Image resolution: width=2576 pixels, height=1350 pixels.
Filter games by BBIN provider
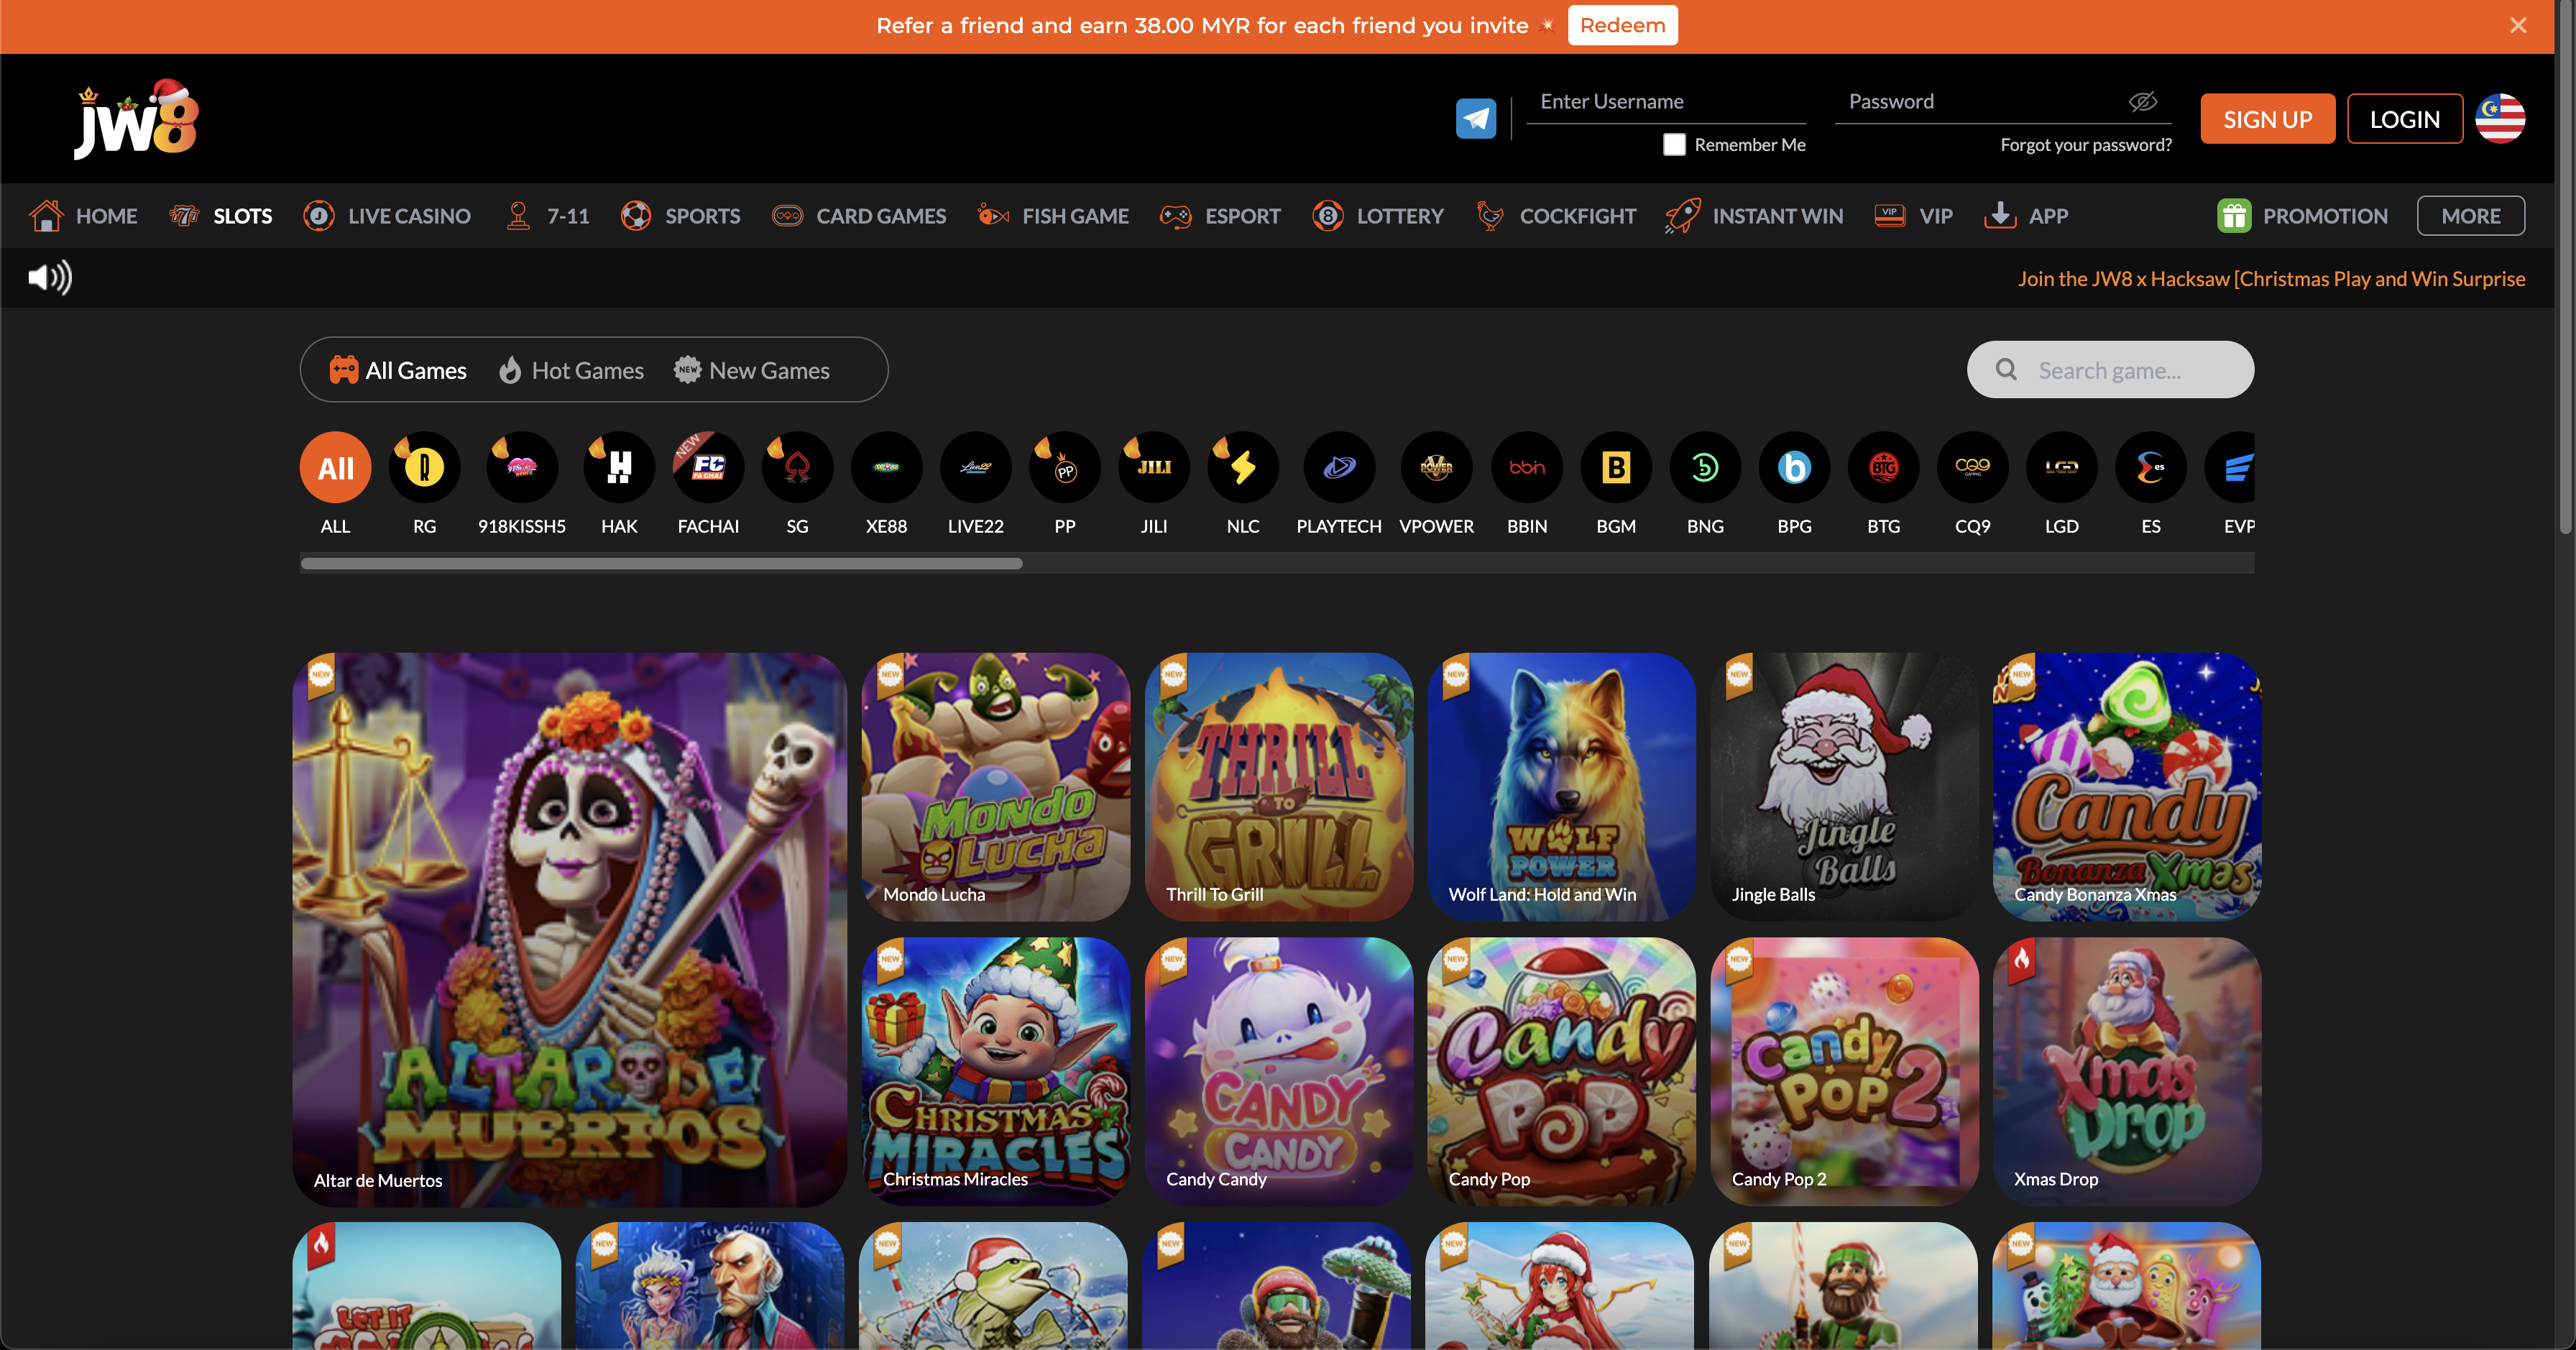1527,484
